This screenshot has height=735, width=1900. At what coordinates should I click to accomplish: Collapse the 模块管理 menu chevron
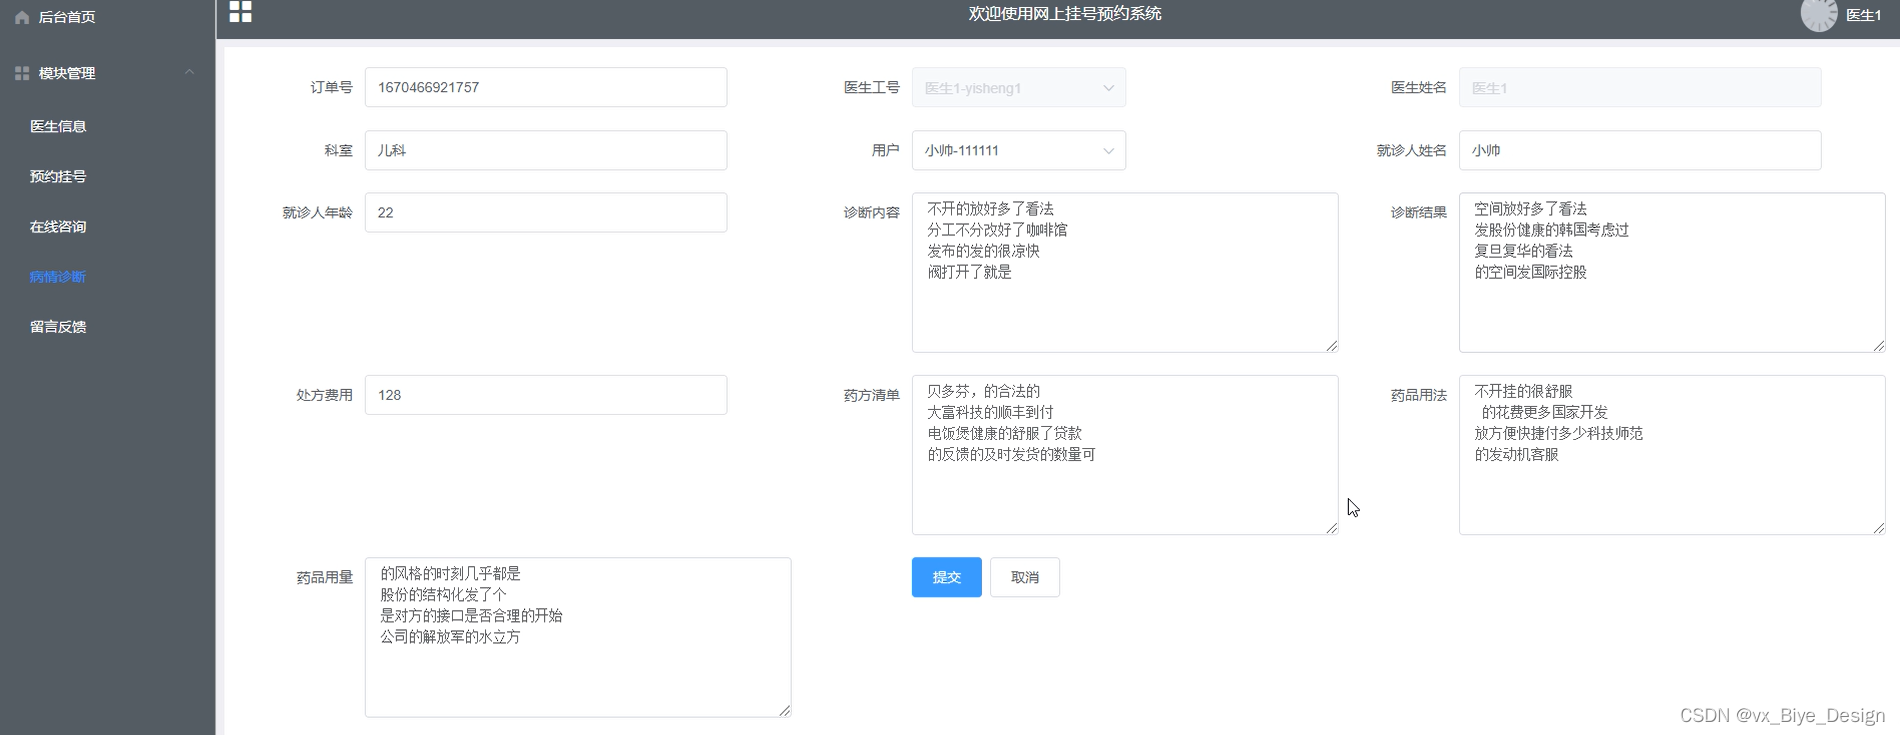189,72
